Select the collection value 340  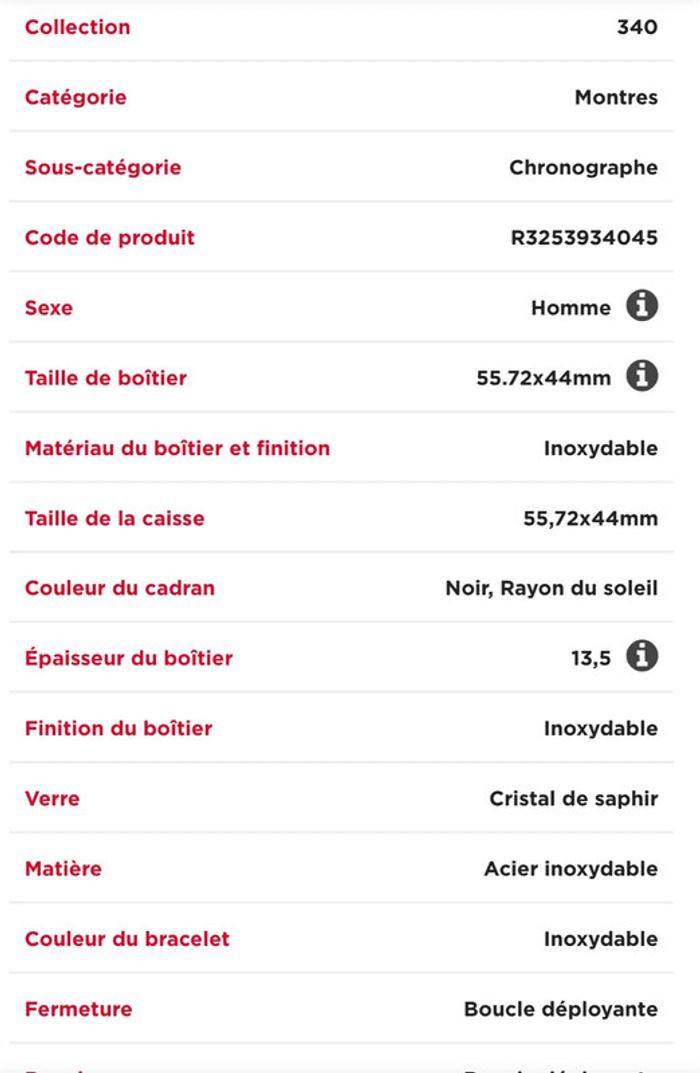[637, 27]
